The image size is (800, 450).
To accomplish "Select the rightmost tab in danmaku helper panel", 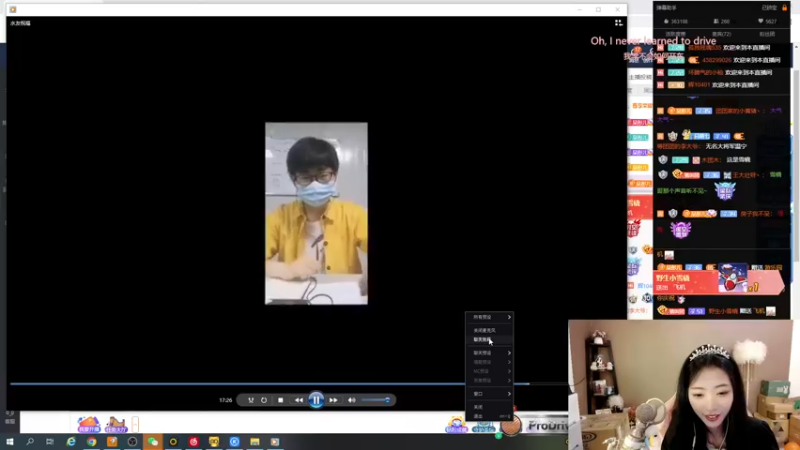I will pos(767,34).
